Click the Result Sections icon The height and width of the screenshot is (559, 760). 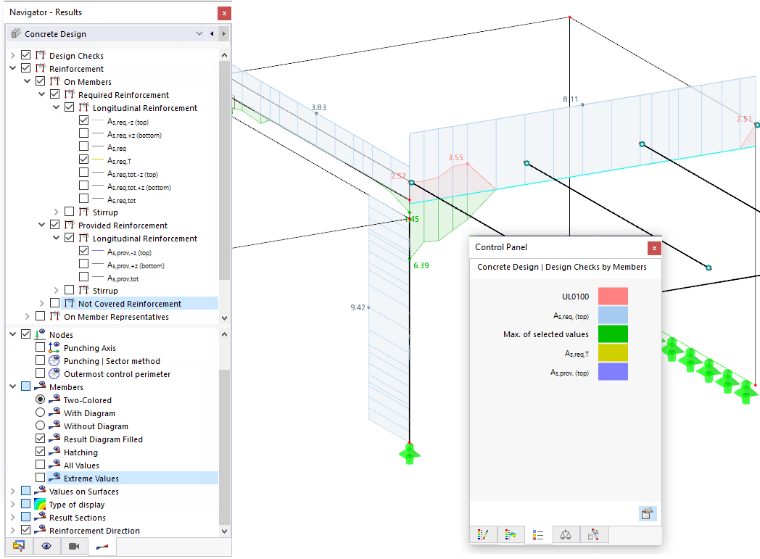pos(40,517)
